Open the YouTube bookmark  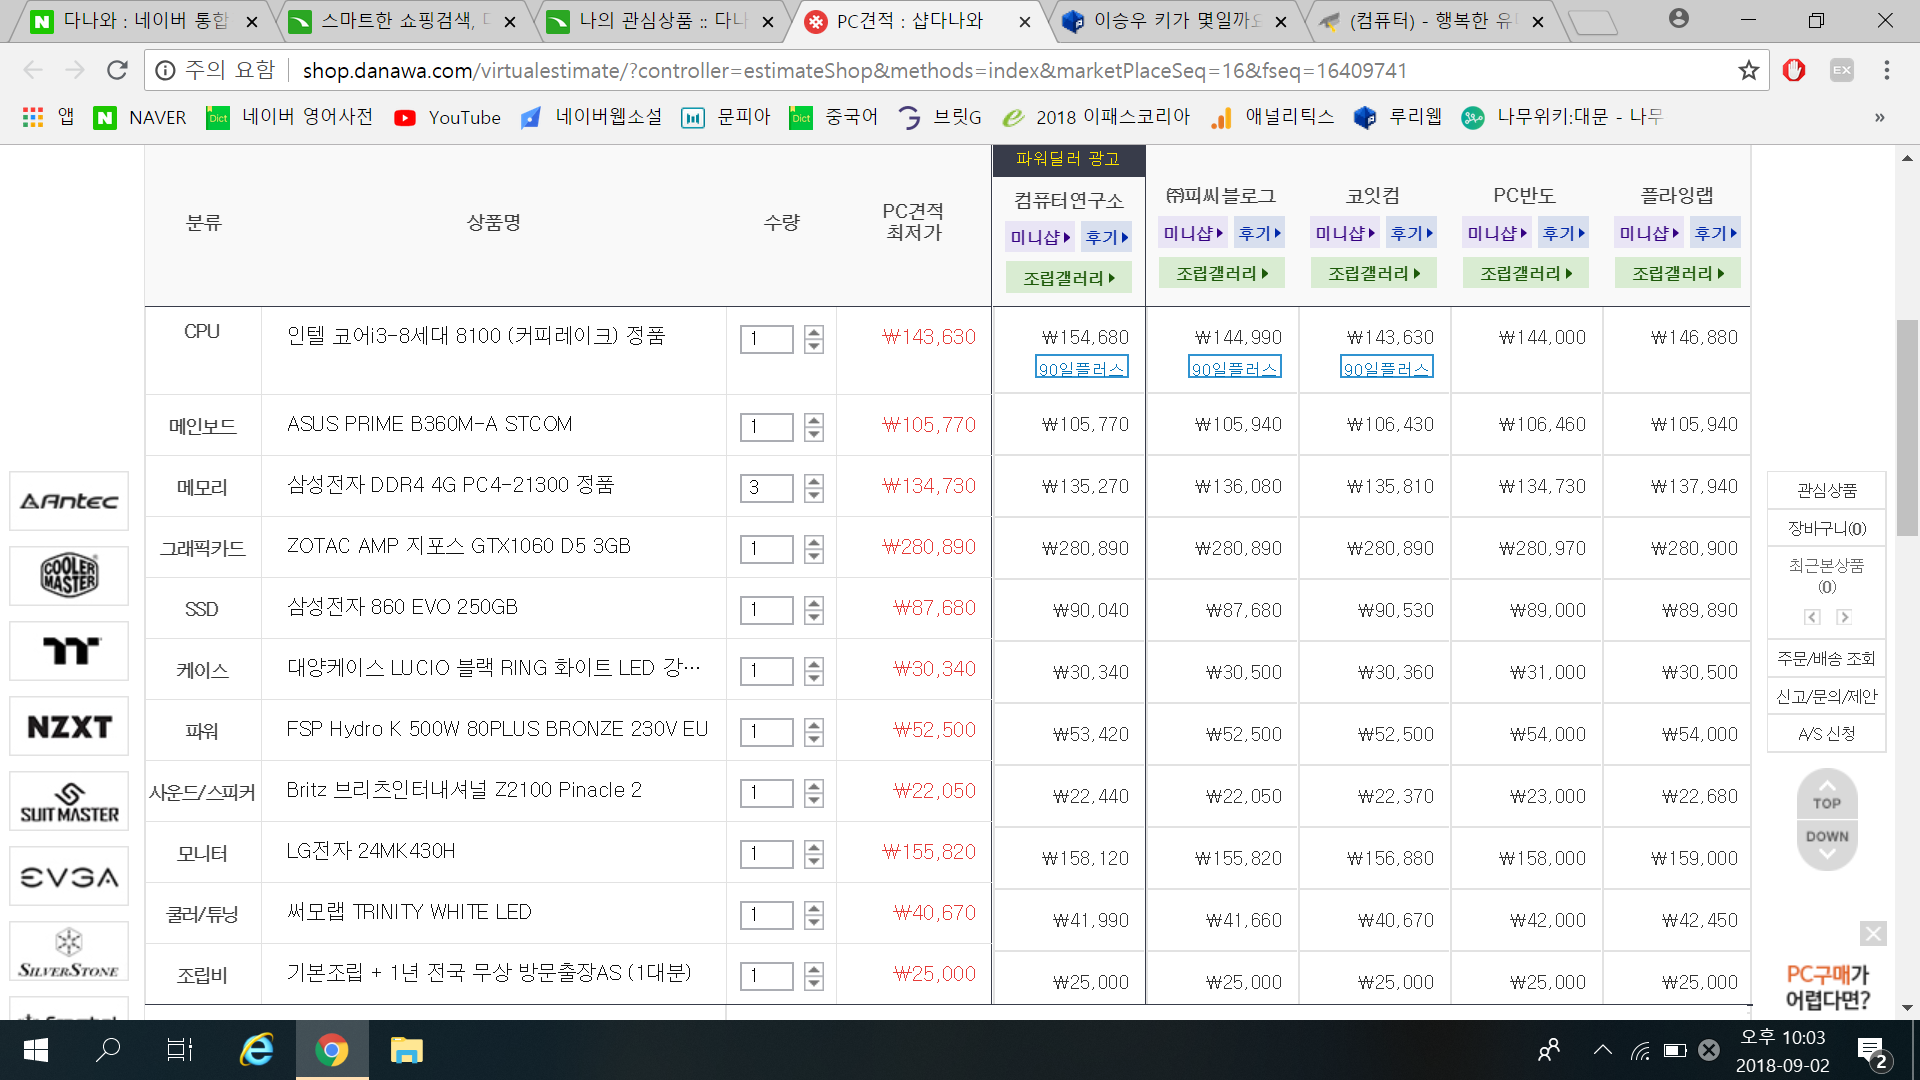(447, 117)
